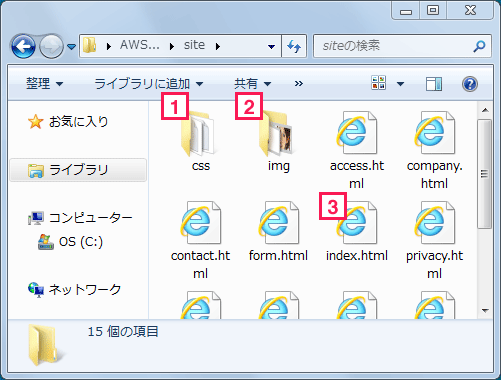Click the コンピューター icon in sidebar
Screen dimensions: 501x380
pos(36,218)
